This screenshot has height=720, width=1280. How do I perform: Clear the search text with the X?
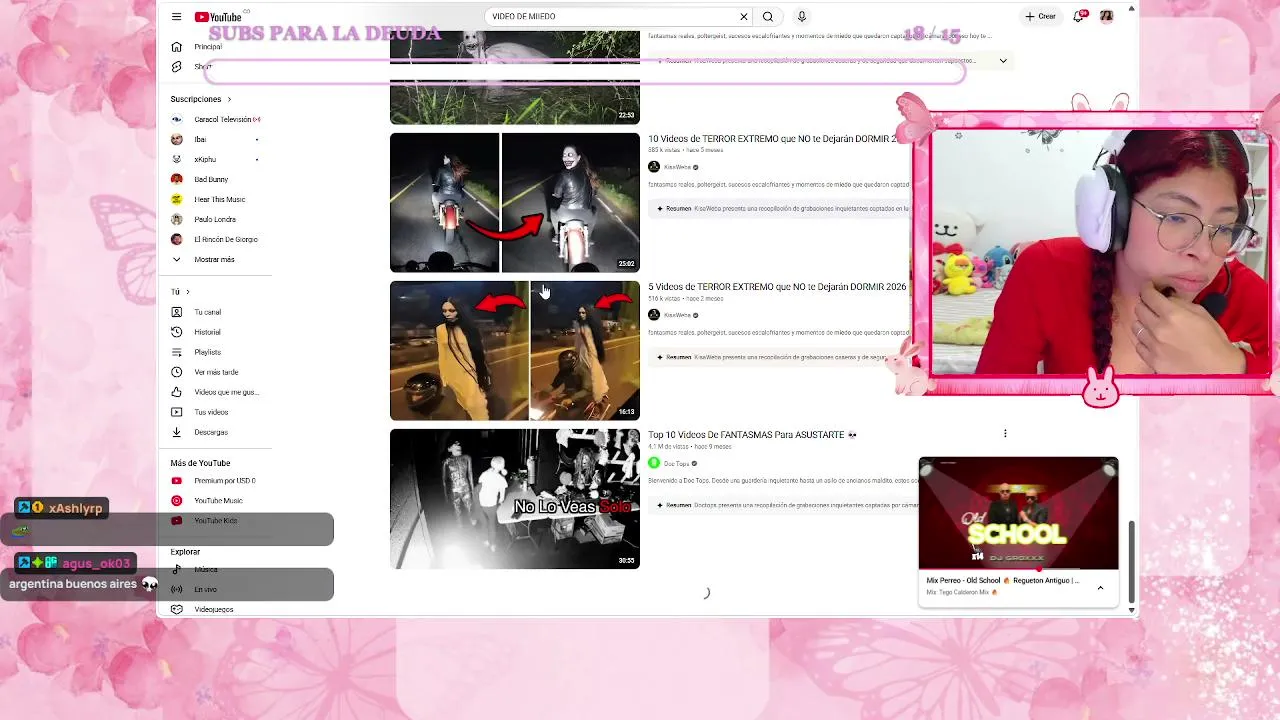click(744, 17)
